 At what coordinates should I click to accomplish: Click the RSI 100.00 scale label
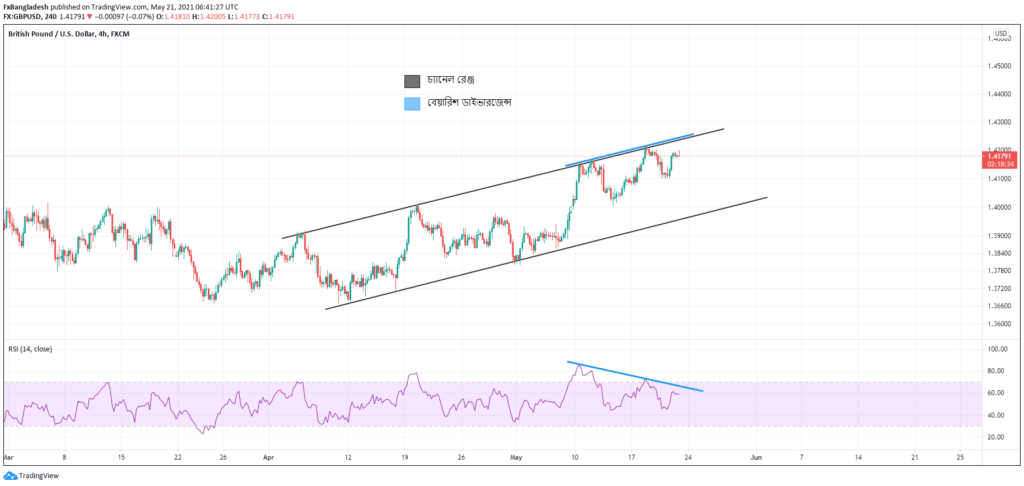999,349
